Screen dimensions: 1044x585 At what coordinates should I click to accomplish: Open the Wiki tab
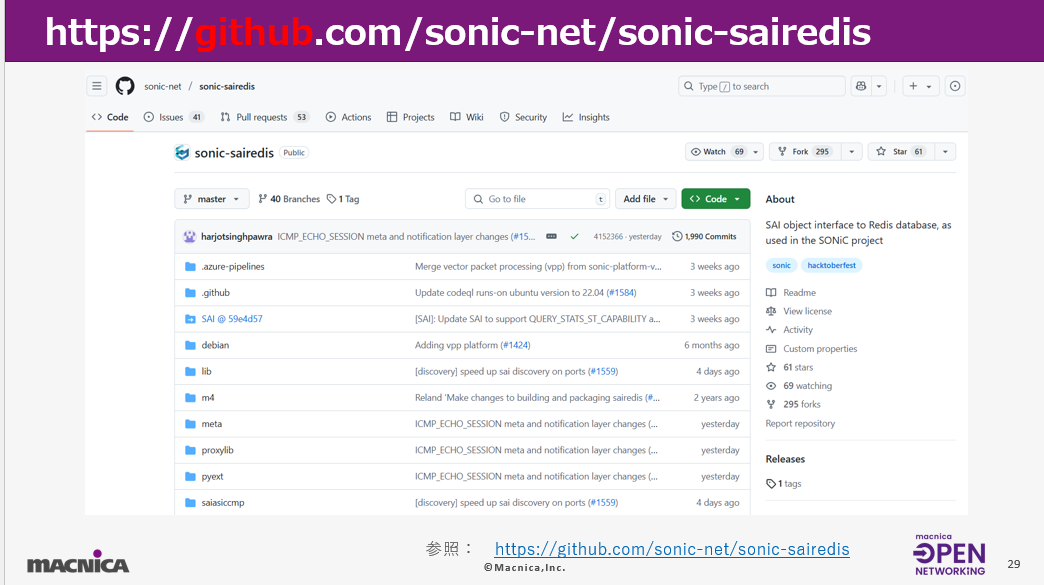point(467,117)
